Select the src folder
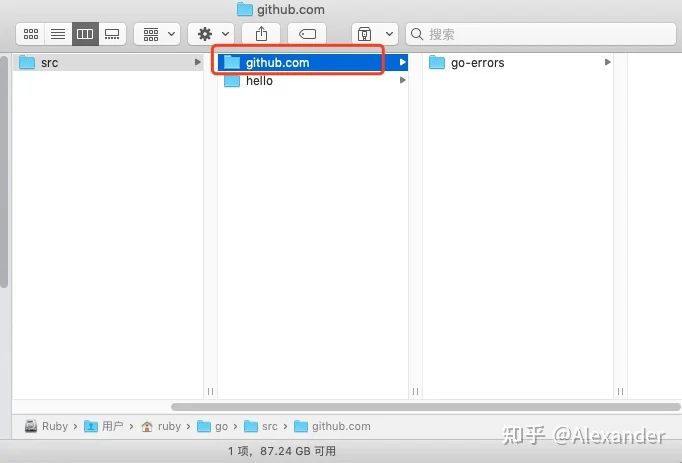 click(x=50, y=63)
